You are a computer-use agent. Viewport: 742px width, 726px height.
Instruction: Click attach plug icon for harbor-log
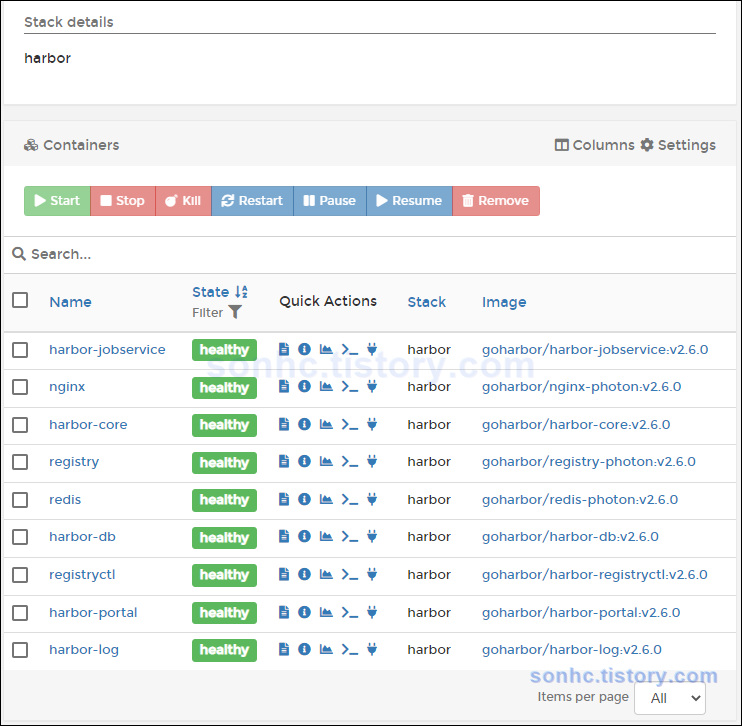coord(372,649)
